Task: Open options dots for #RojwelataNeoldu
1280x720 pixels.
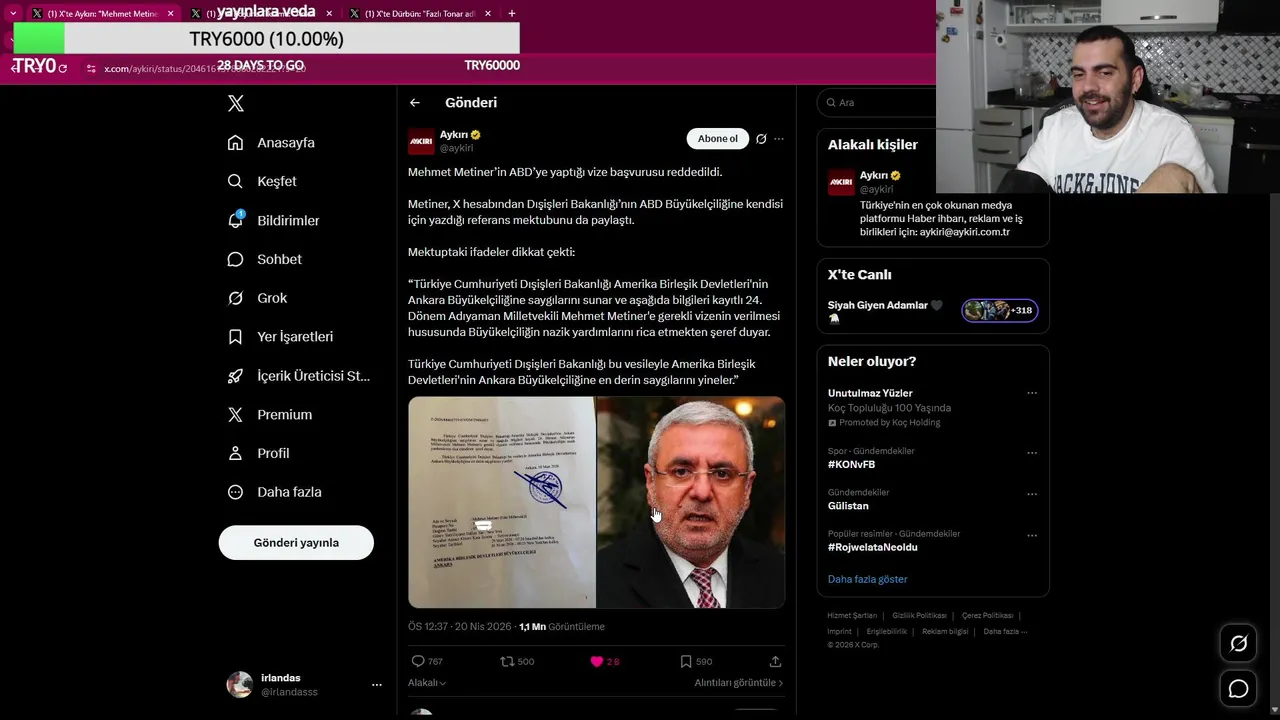Action: 1032,535
